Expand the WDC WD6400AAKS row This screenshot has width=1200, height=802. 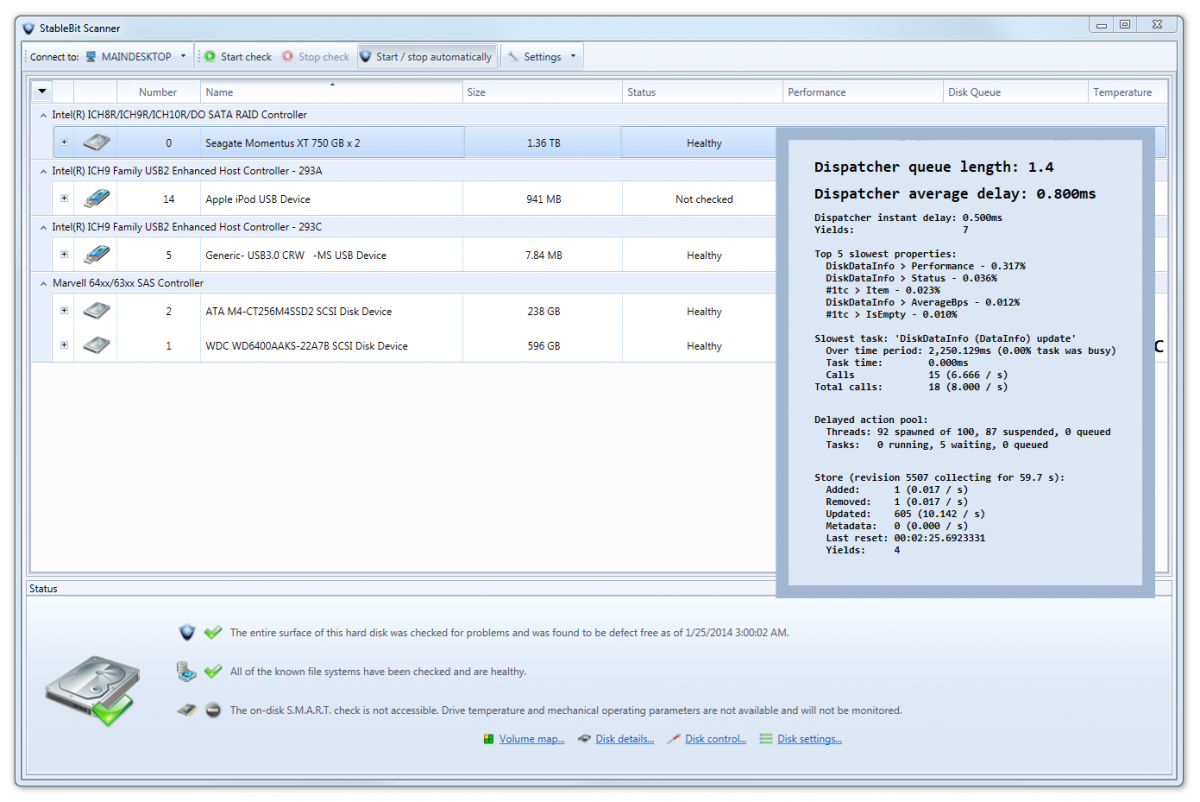click(64, 346)
